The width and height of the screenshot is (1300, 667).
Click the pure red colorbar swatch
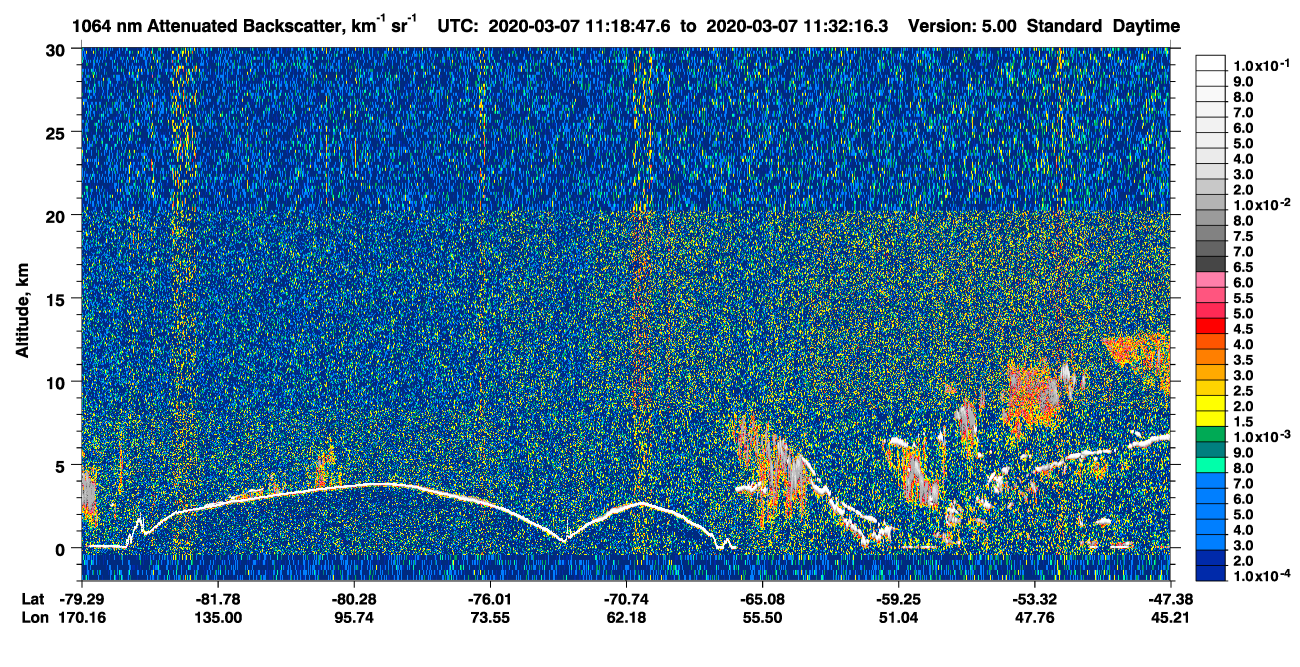tap(1211, 326)
